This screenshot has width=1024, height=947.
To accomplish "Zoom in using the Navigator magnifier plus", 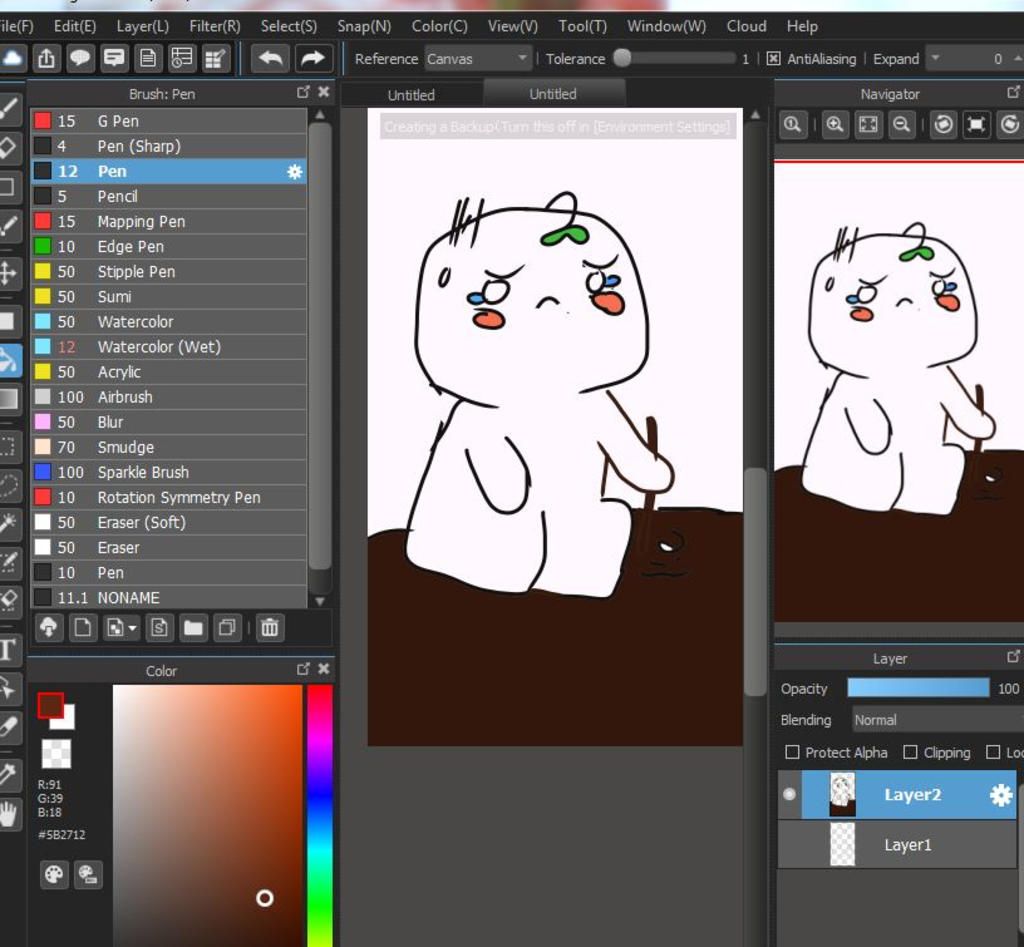I will click(x=835, y=124).
